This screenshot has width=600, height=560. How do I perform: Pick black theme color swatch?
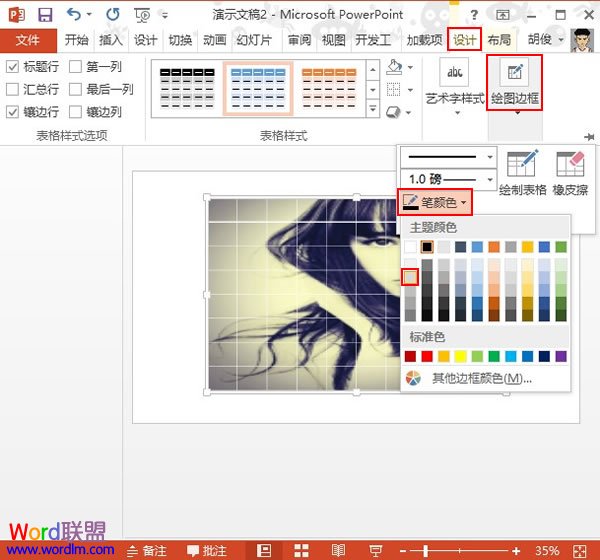[427, 247]
